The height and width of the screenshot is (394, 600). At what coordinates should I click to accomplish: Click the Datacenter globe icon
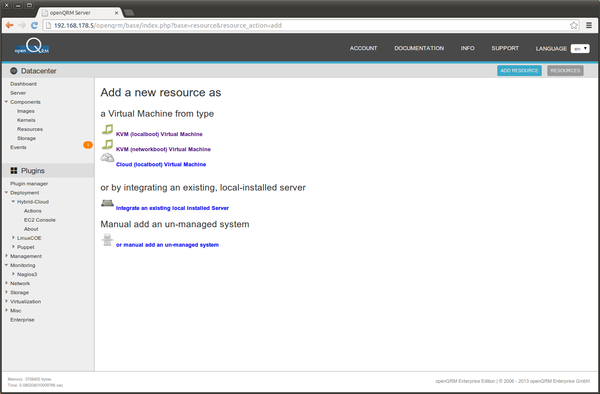coord(14,71)
